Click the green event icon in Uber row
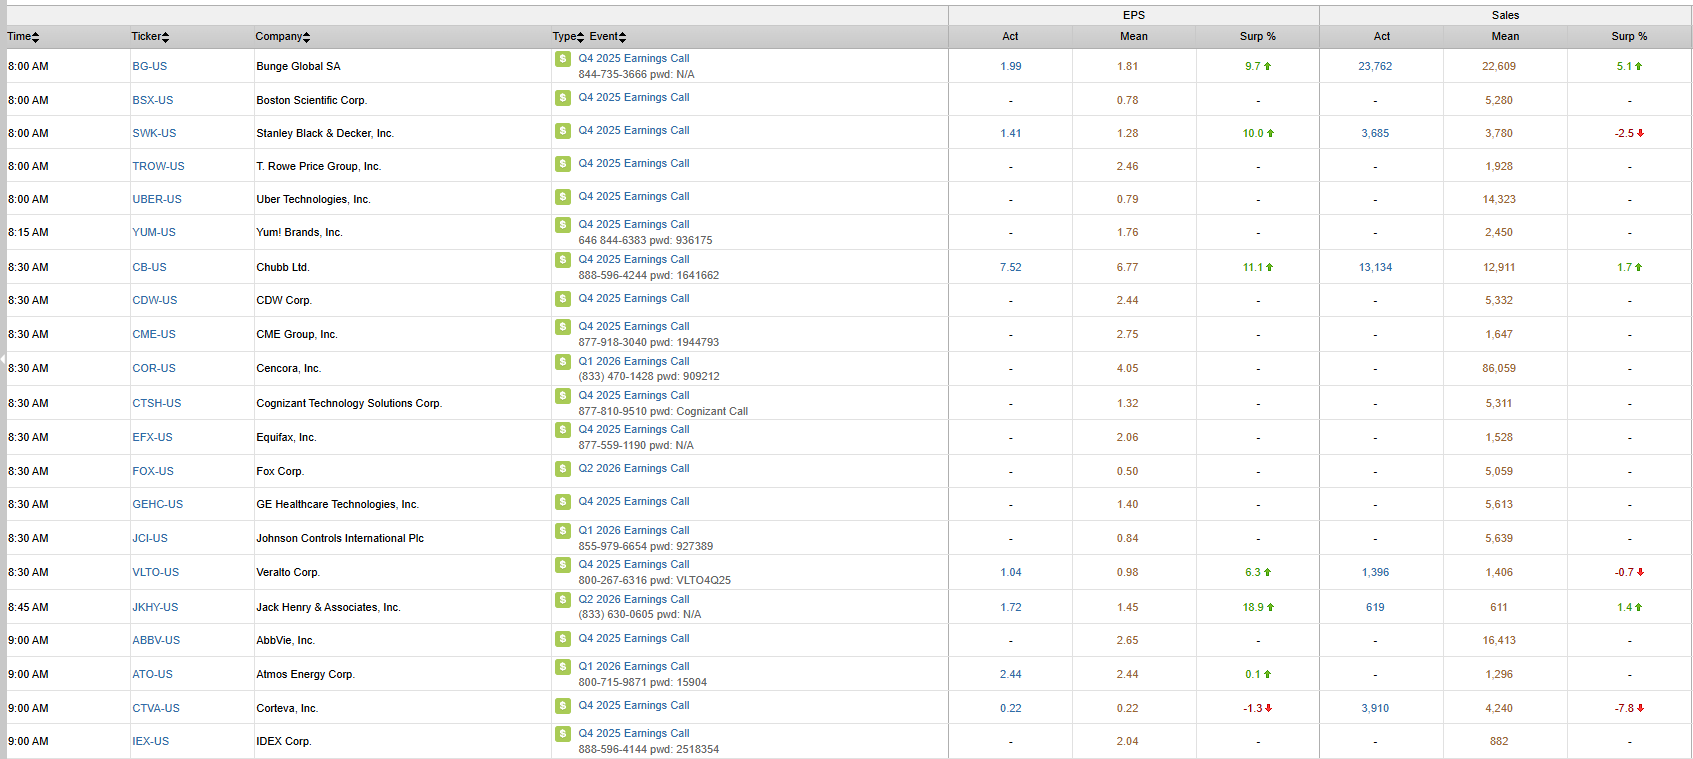The height and width of the screenshot is (759, 1693). 563,197
